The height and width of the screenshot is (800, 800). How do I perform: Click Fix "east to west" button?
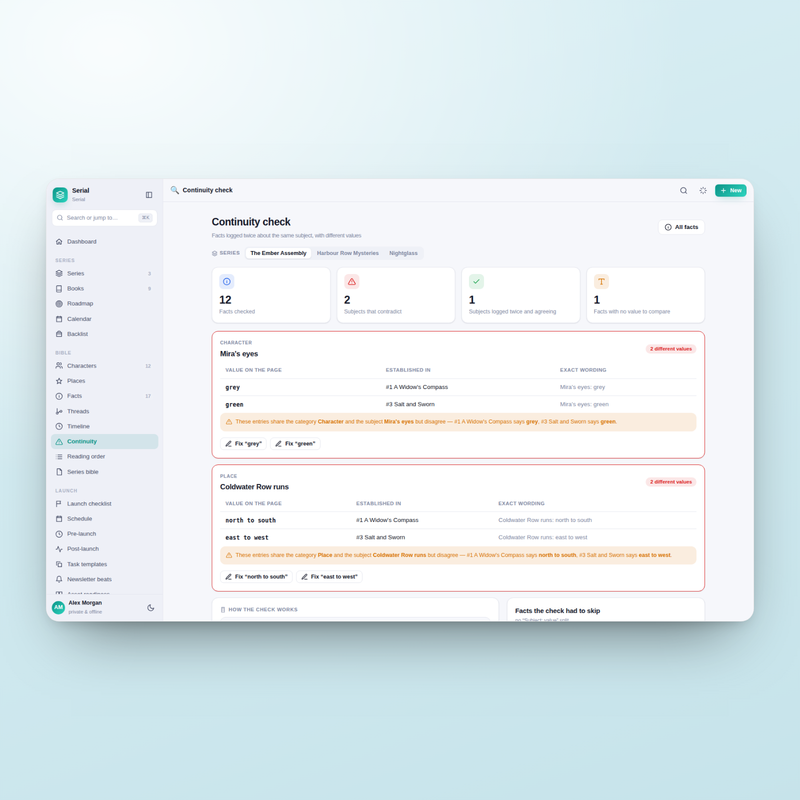(329, 577)
